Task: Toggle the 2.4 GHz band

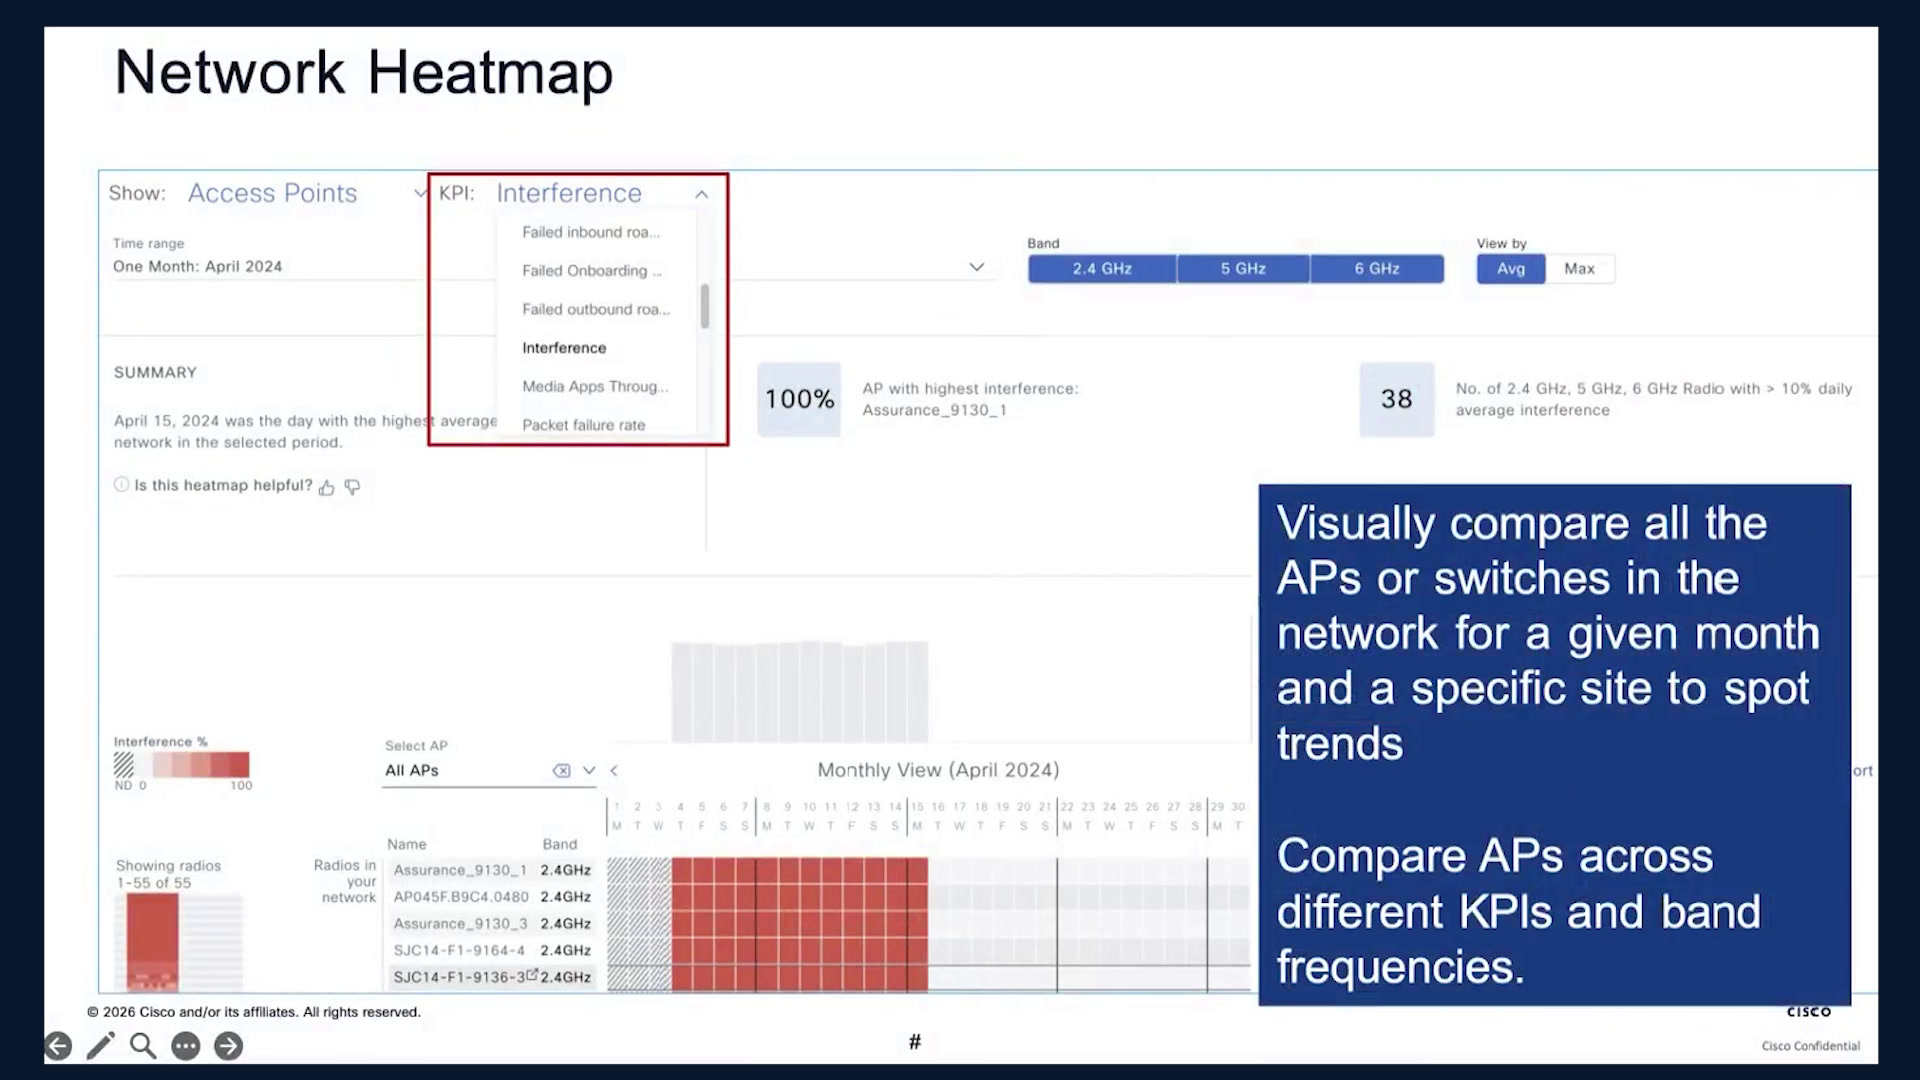Action: coord(1102,268)
